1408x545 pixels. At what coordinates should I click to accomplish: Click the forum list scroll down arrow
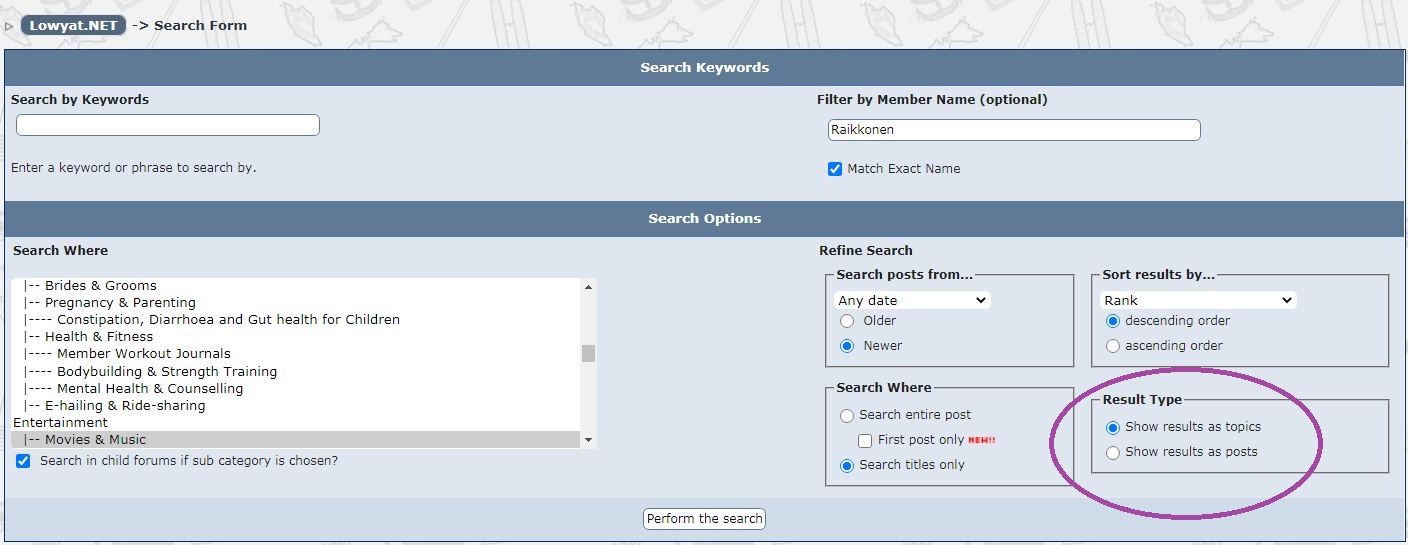588,440
